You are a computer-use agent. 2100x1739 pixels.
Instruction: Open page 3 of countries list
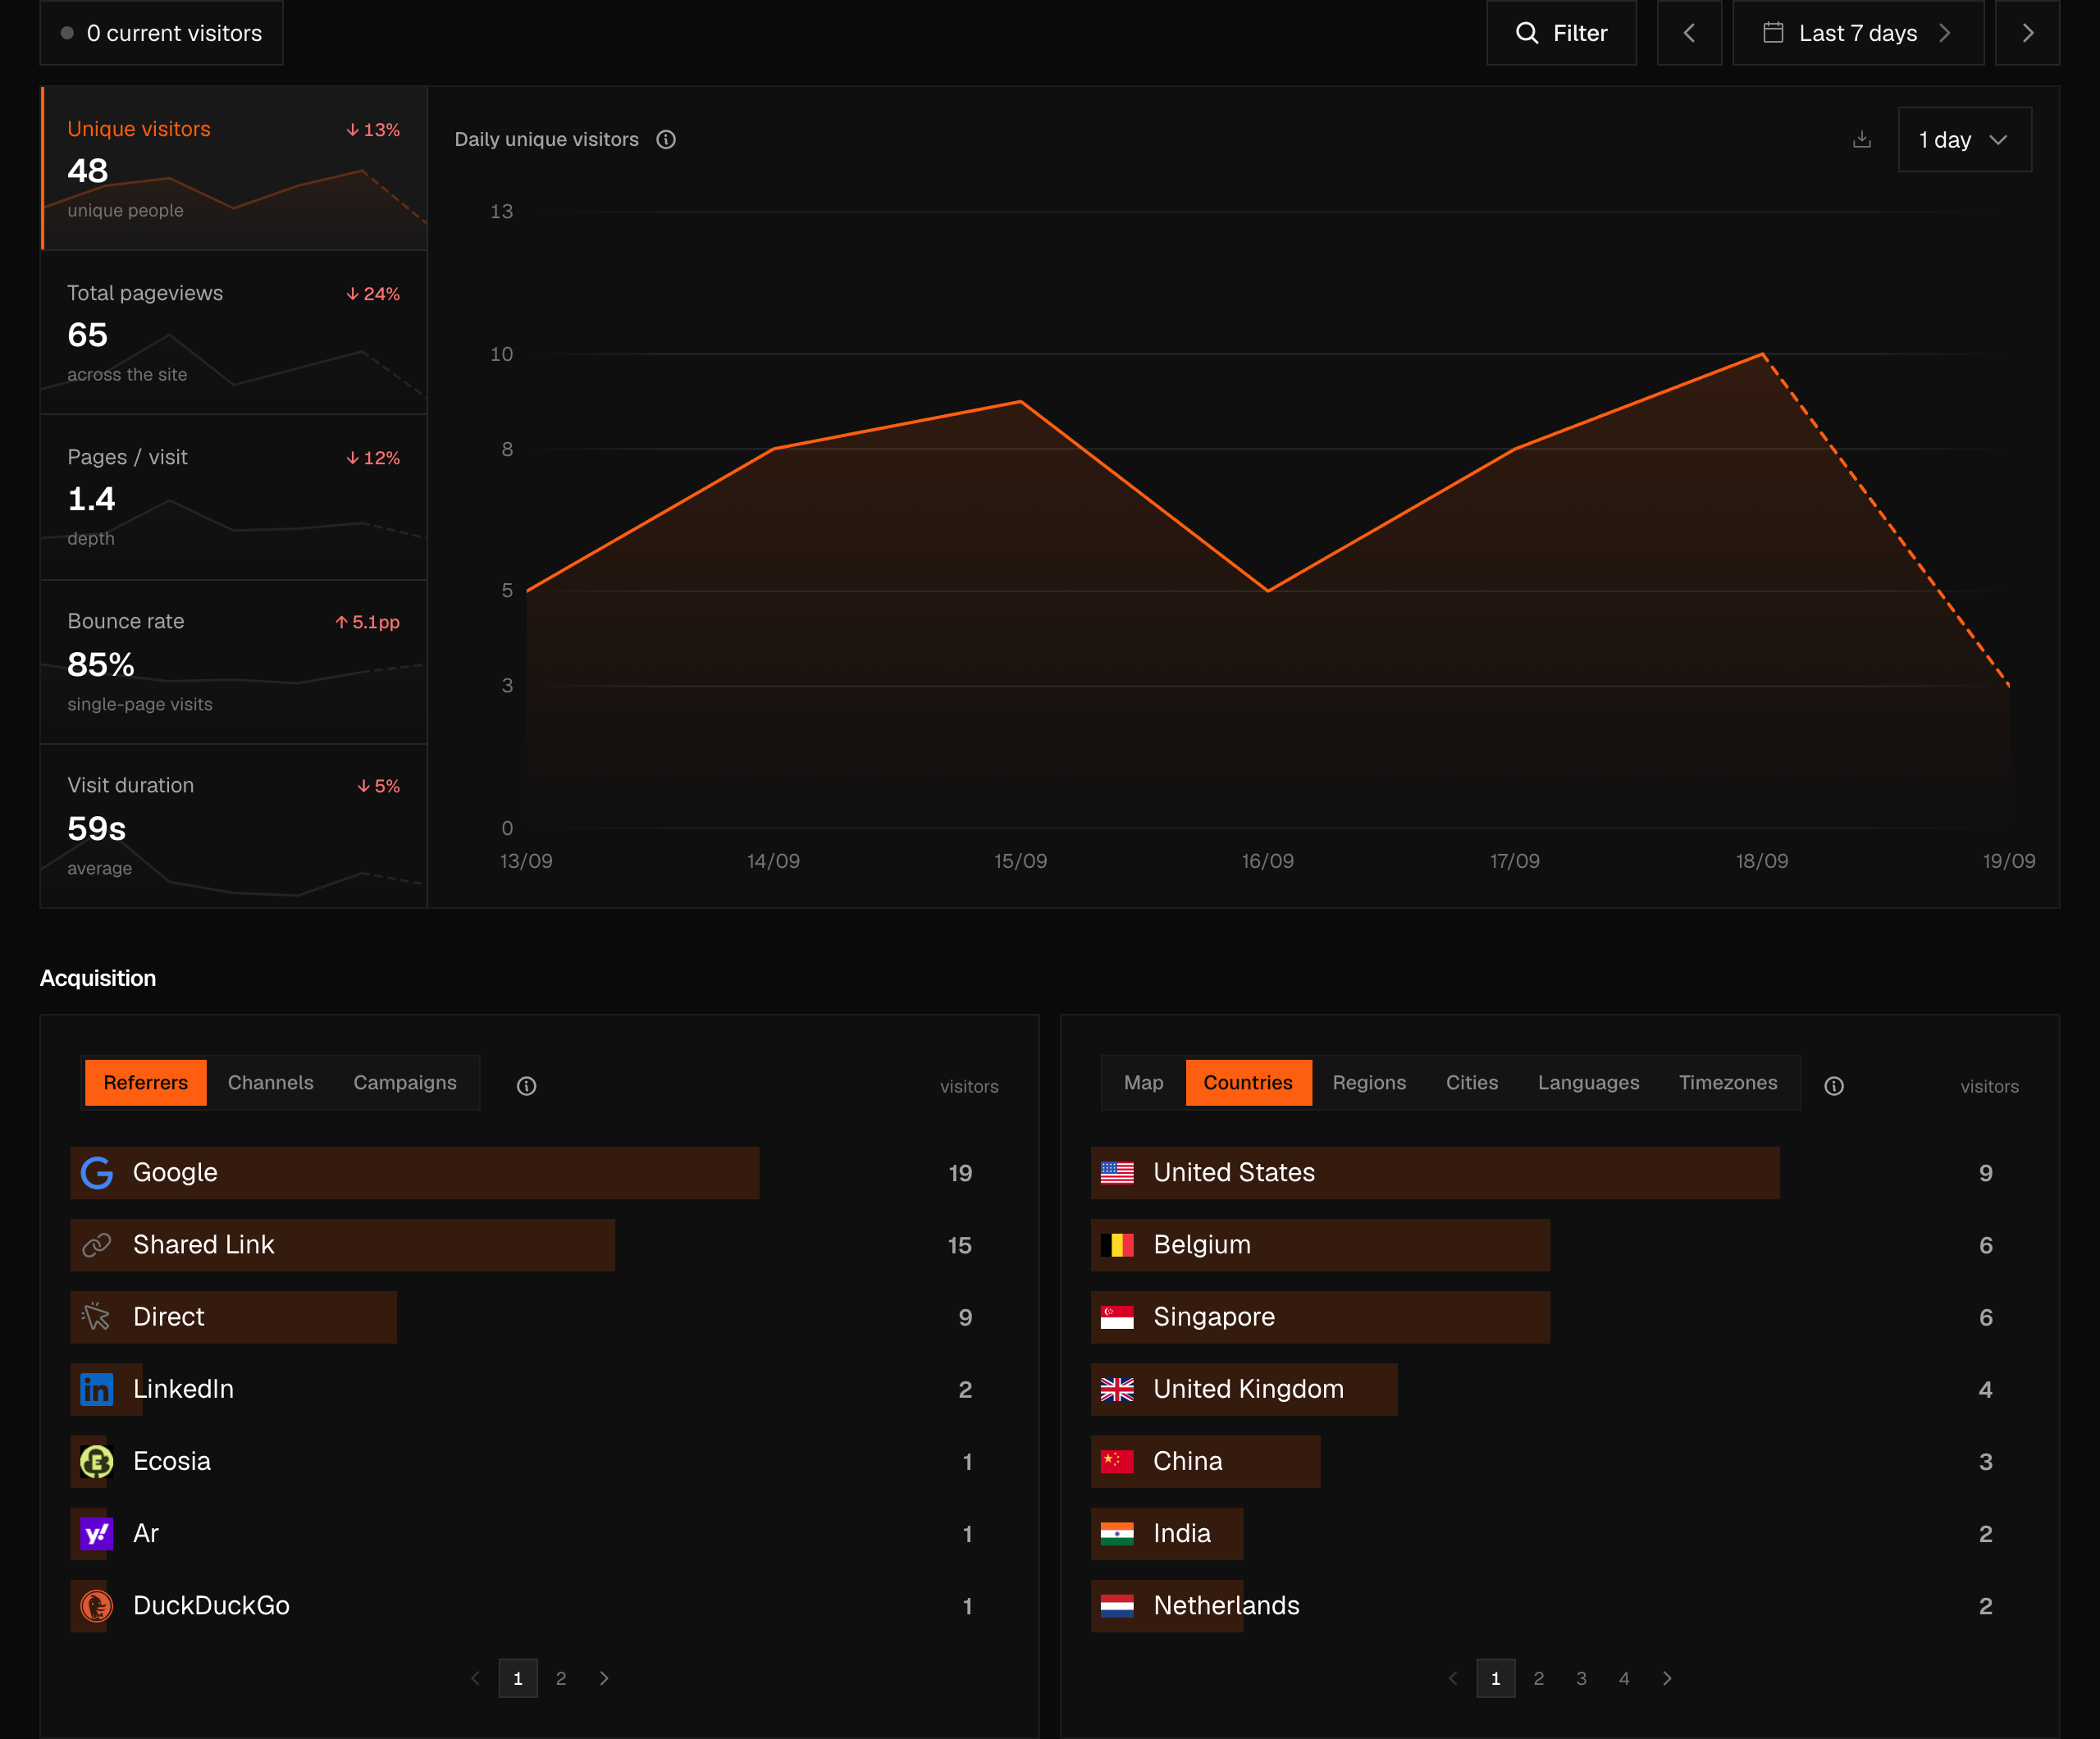click(x=1581, y=1679)
